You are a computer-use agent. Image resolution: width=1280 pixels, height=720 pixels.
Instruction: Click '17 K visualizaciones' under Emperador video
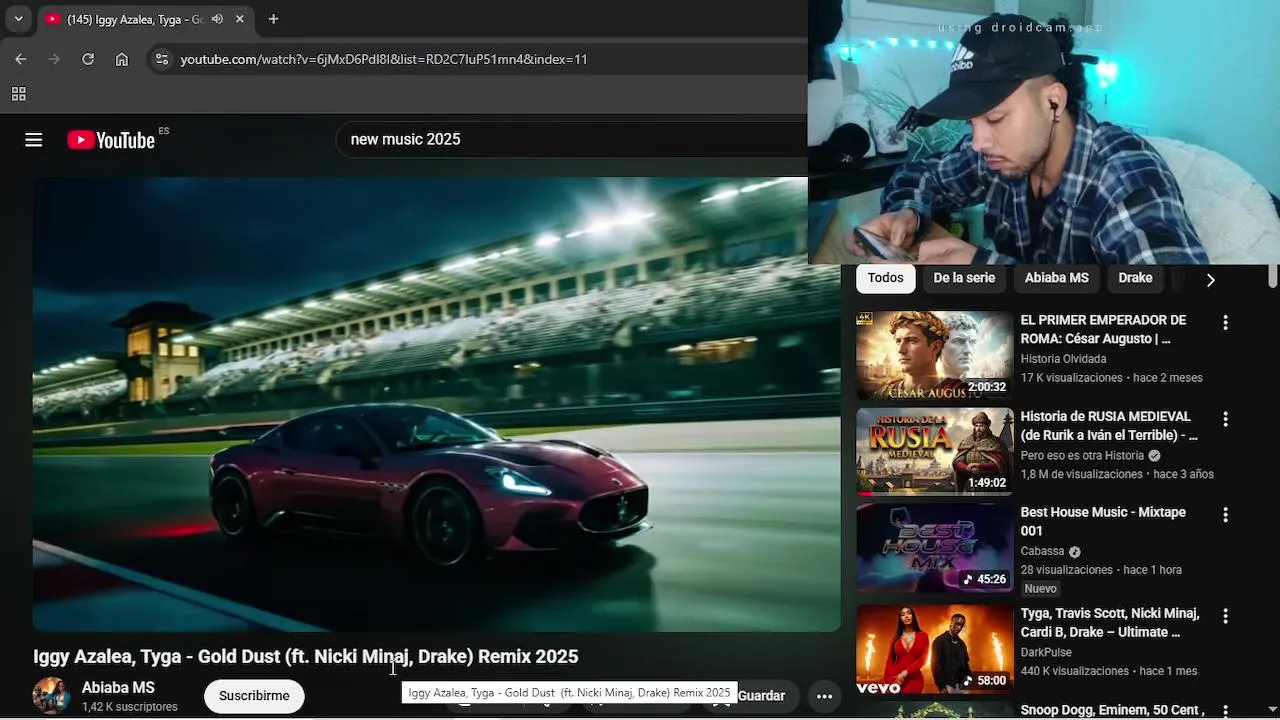point(1071,378)
